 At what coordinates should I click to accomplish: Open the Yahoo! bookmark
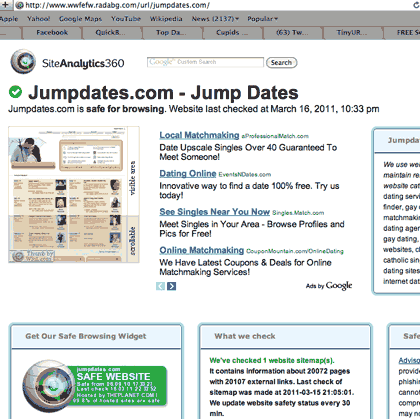[x=39, y=19]
